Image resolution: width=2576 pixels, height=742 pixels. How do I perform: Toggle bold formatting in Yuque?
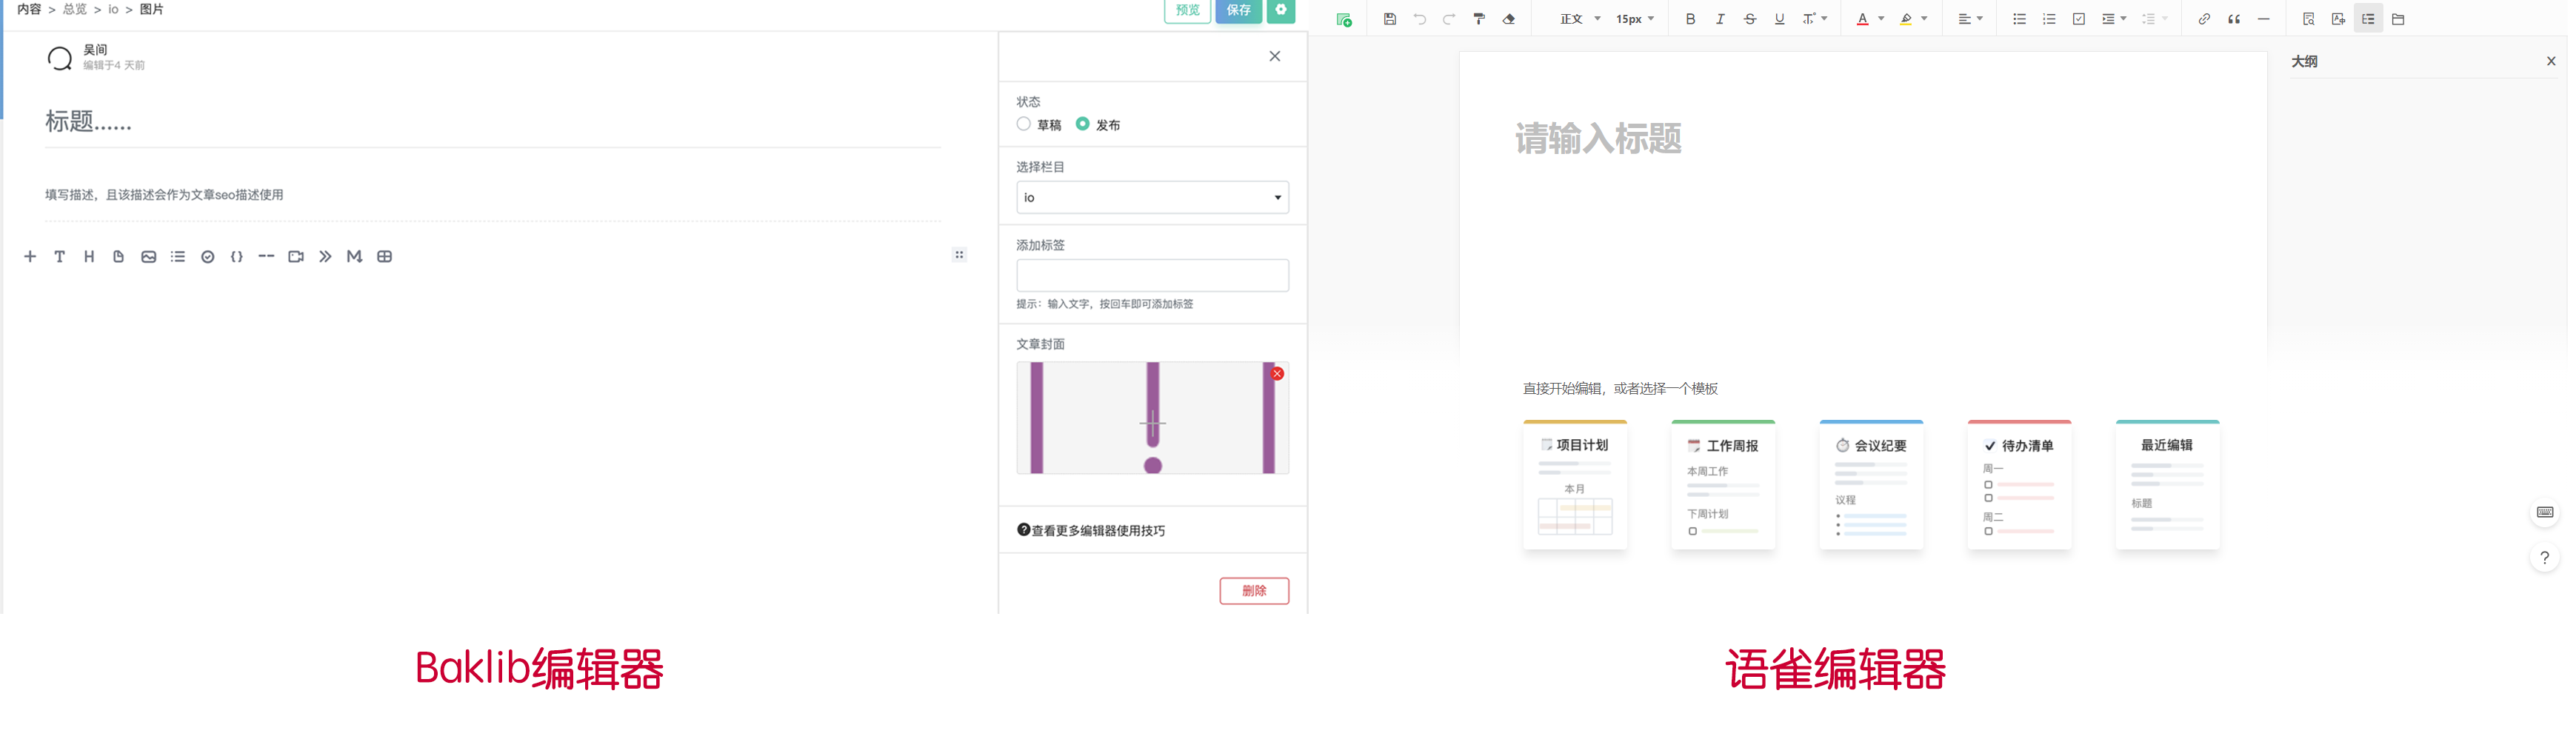click(1690, 19)
